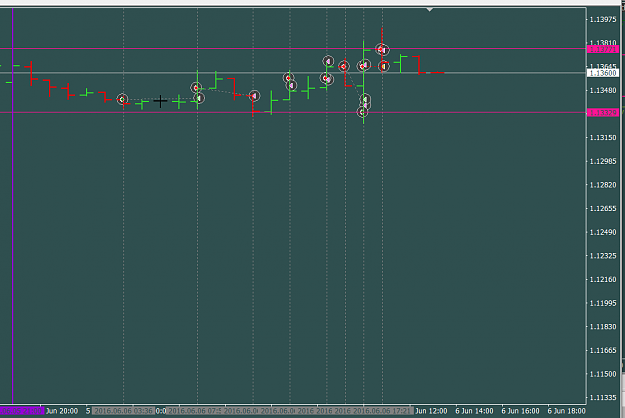Select the gray horizontal line at 1.13600
The width and height of the screenshot is (625, 418).
click(293, 73)
